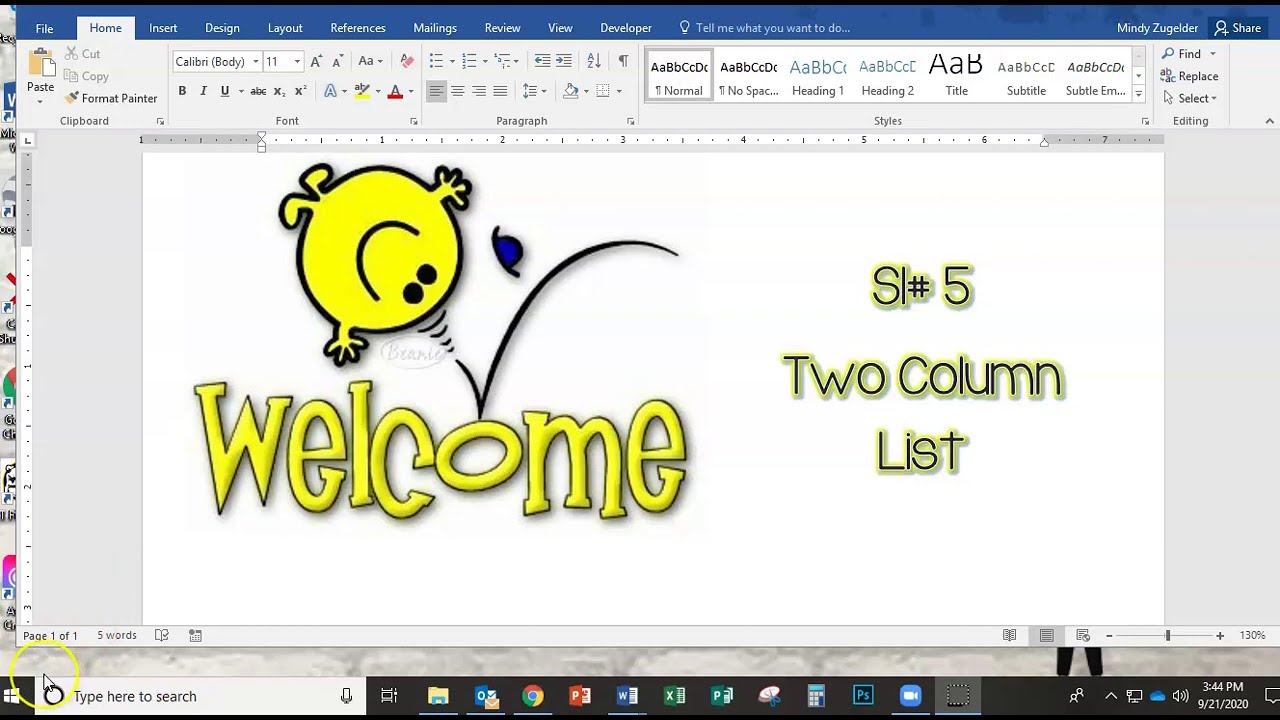Apply the Heading 1 style
The height and width of the screenshot is (720, 1280).
click(x=818, y=76)
